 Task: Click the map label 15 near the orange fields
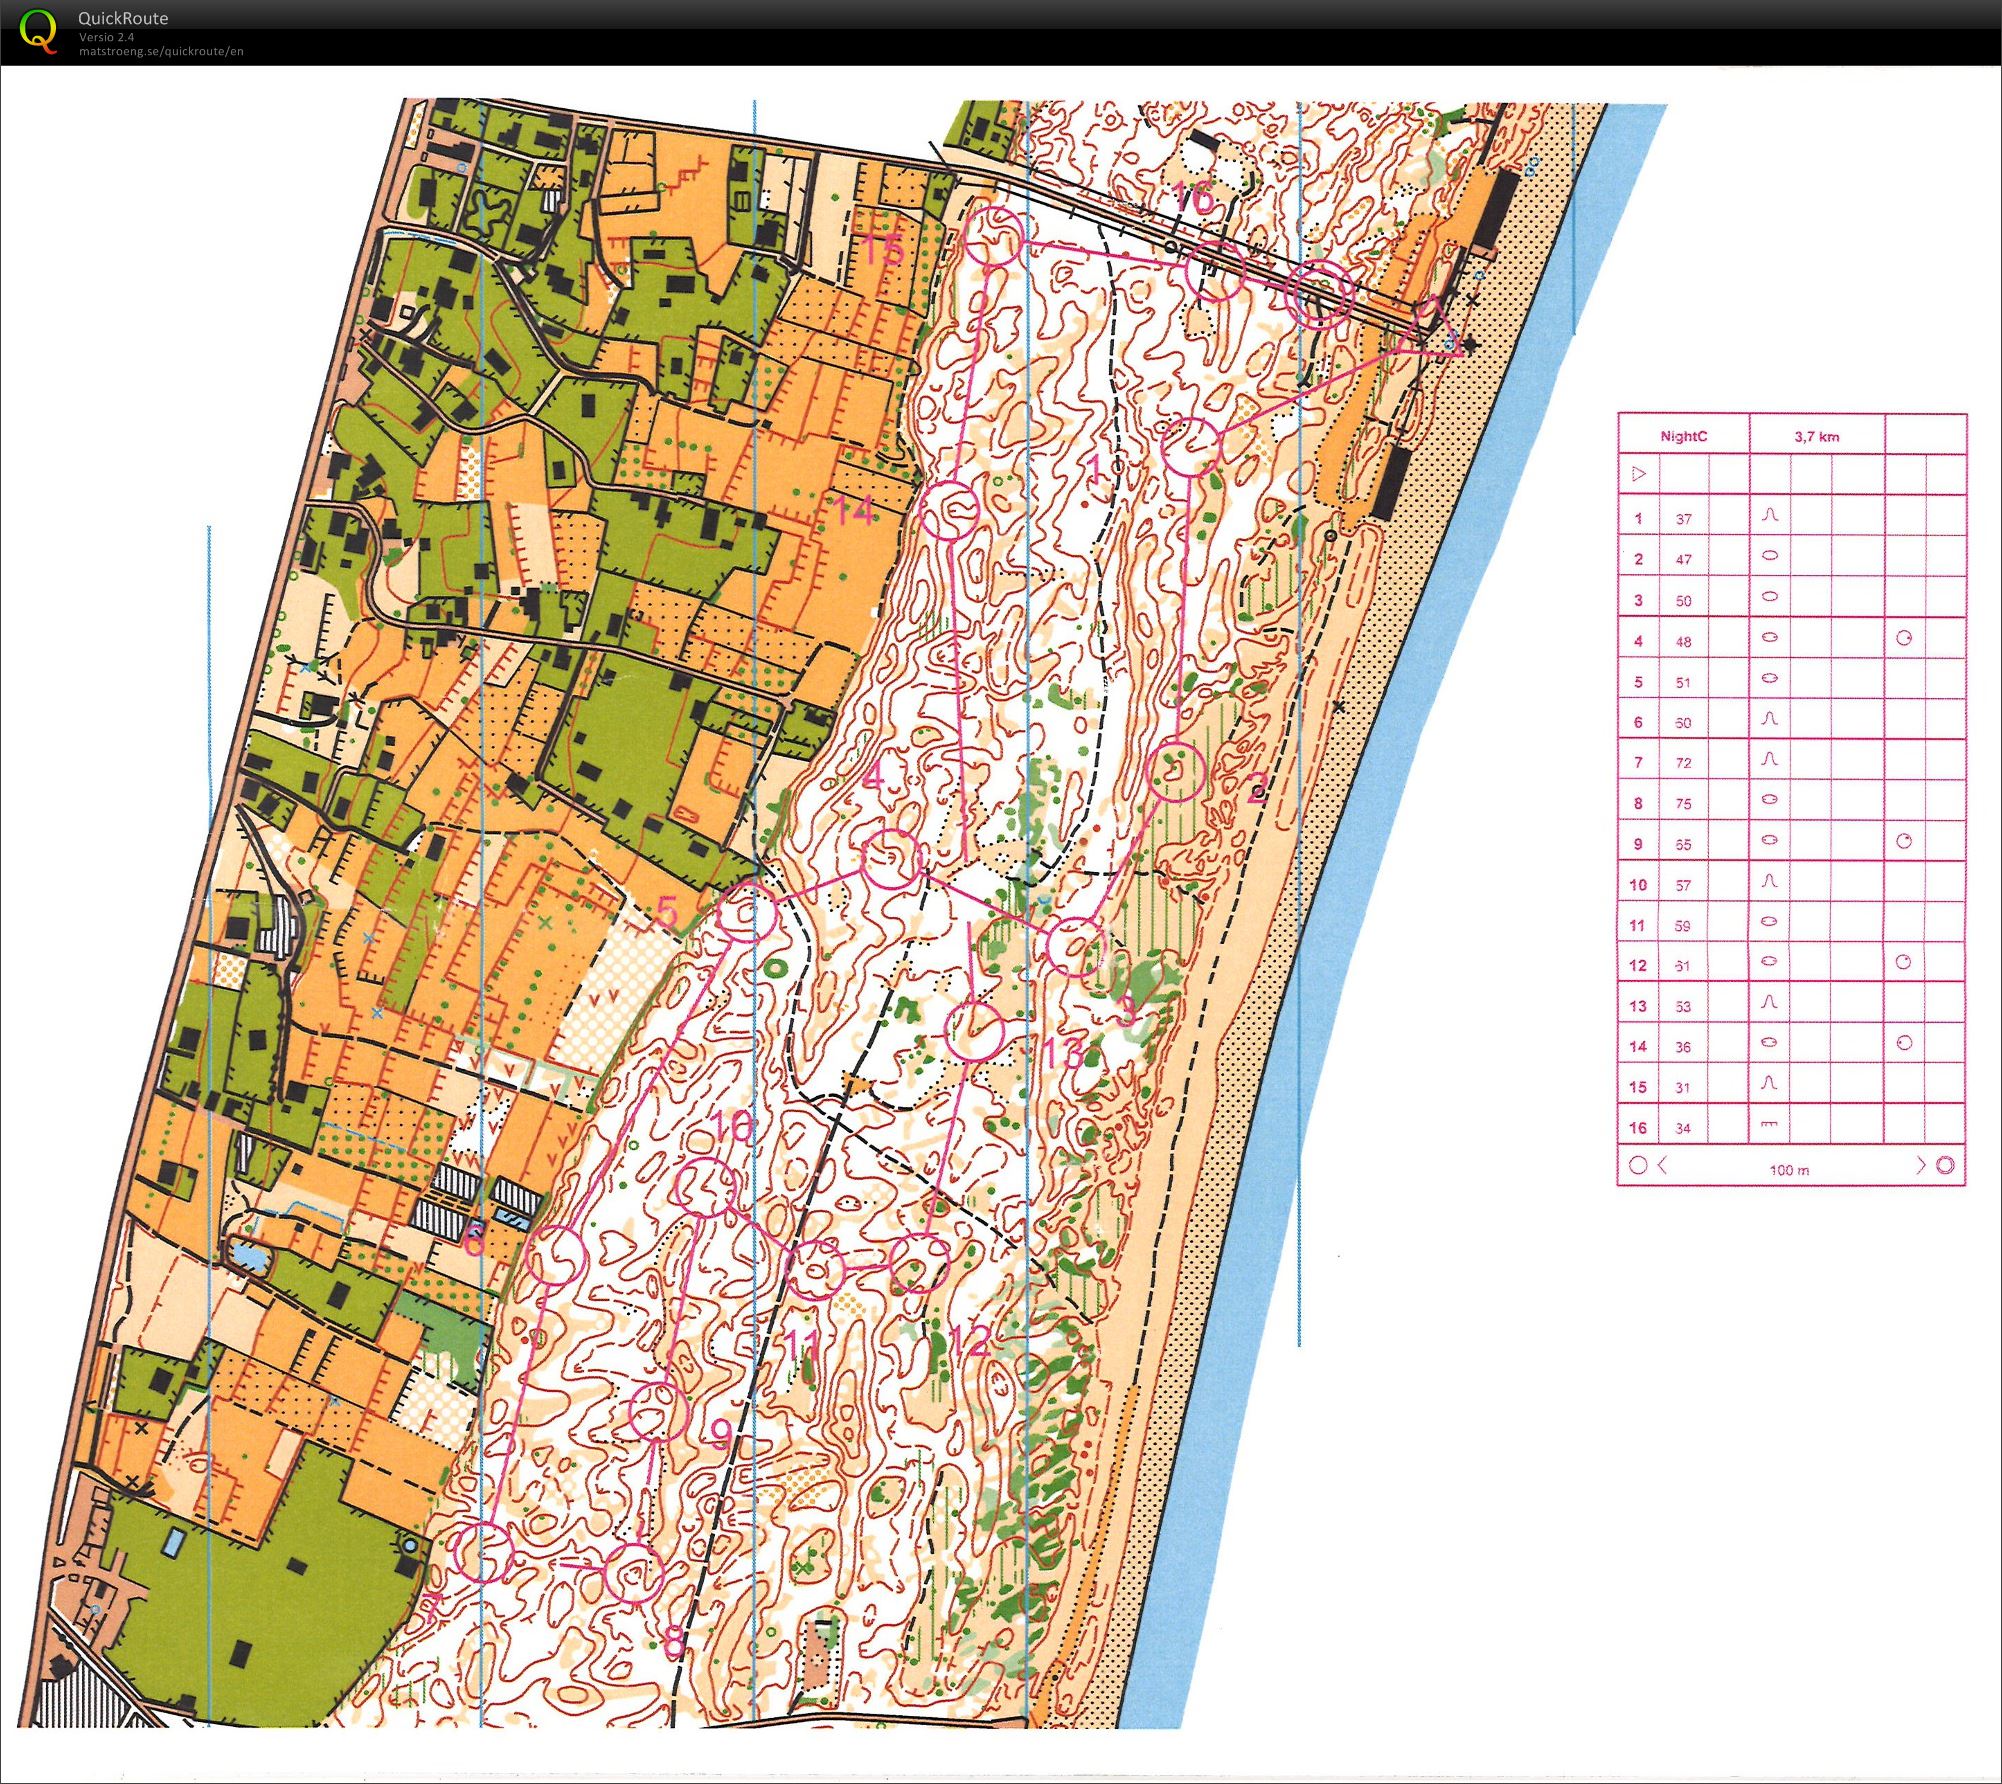[883, 248]
